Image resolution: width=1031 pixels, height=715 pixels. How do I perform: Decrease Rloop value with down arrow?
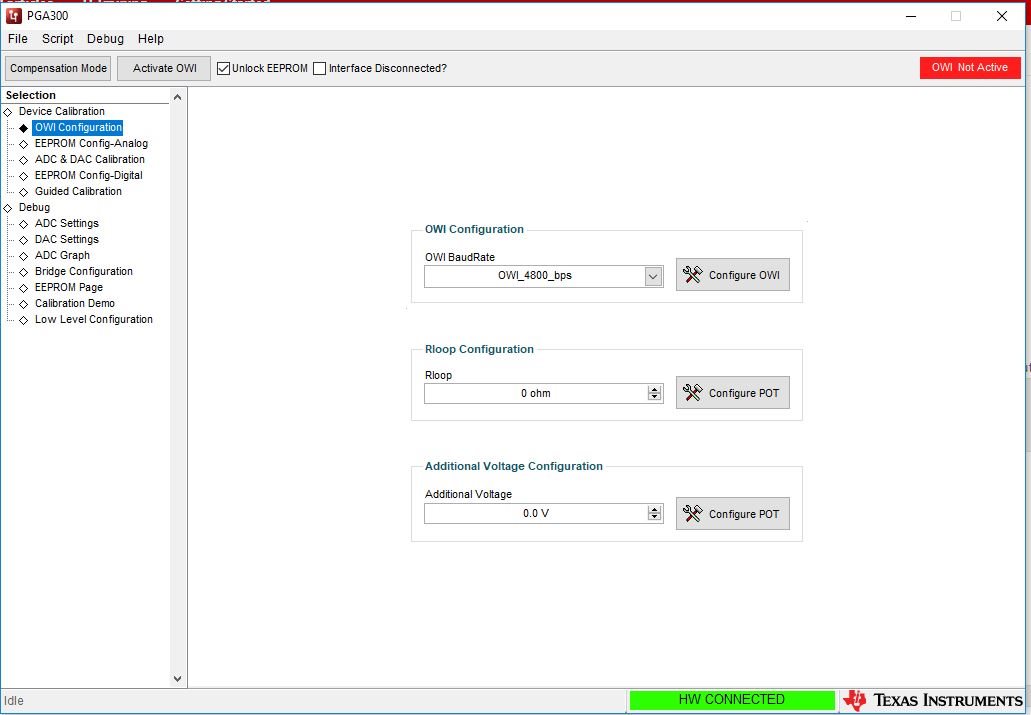(654, 397)
